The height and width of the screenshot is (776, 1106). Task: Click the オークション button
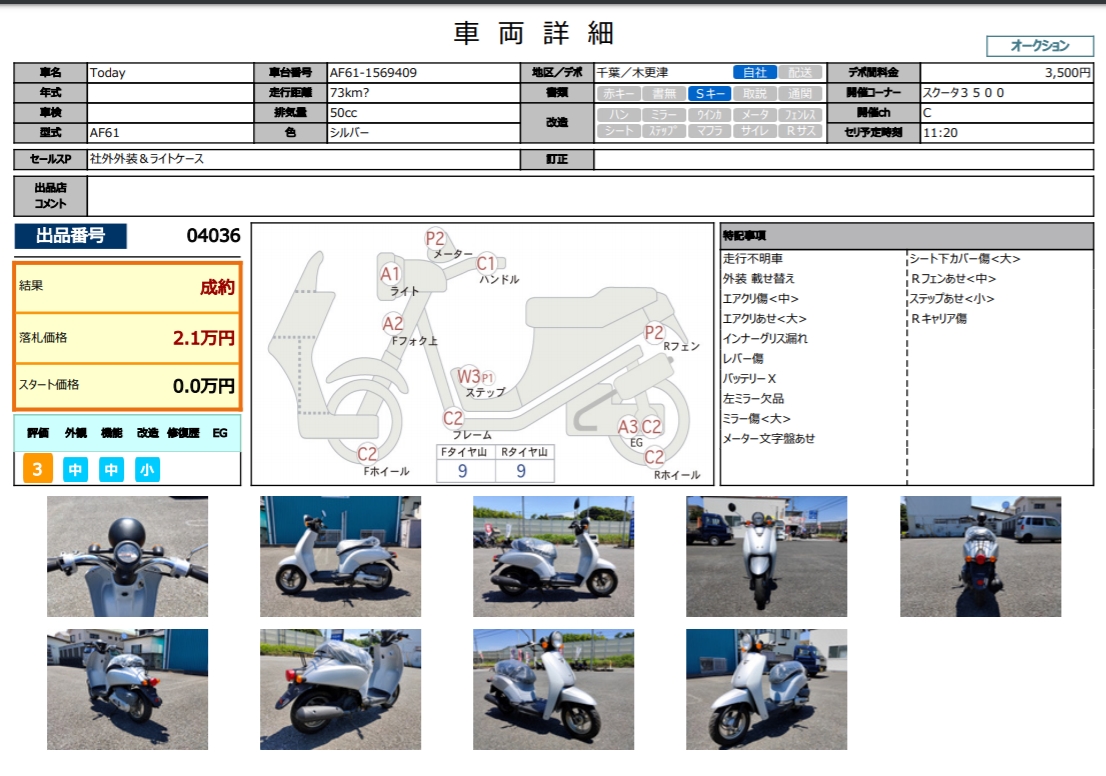click(1040, 46)
